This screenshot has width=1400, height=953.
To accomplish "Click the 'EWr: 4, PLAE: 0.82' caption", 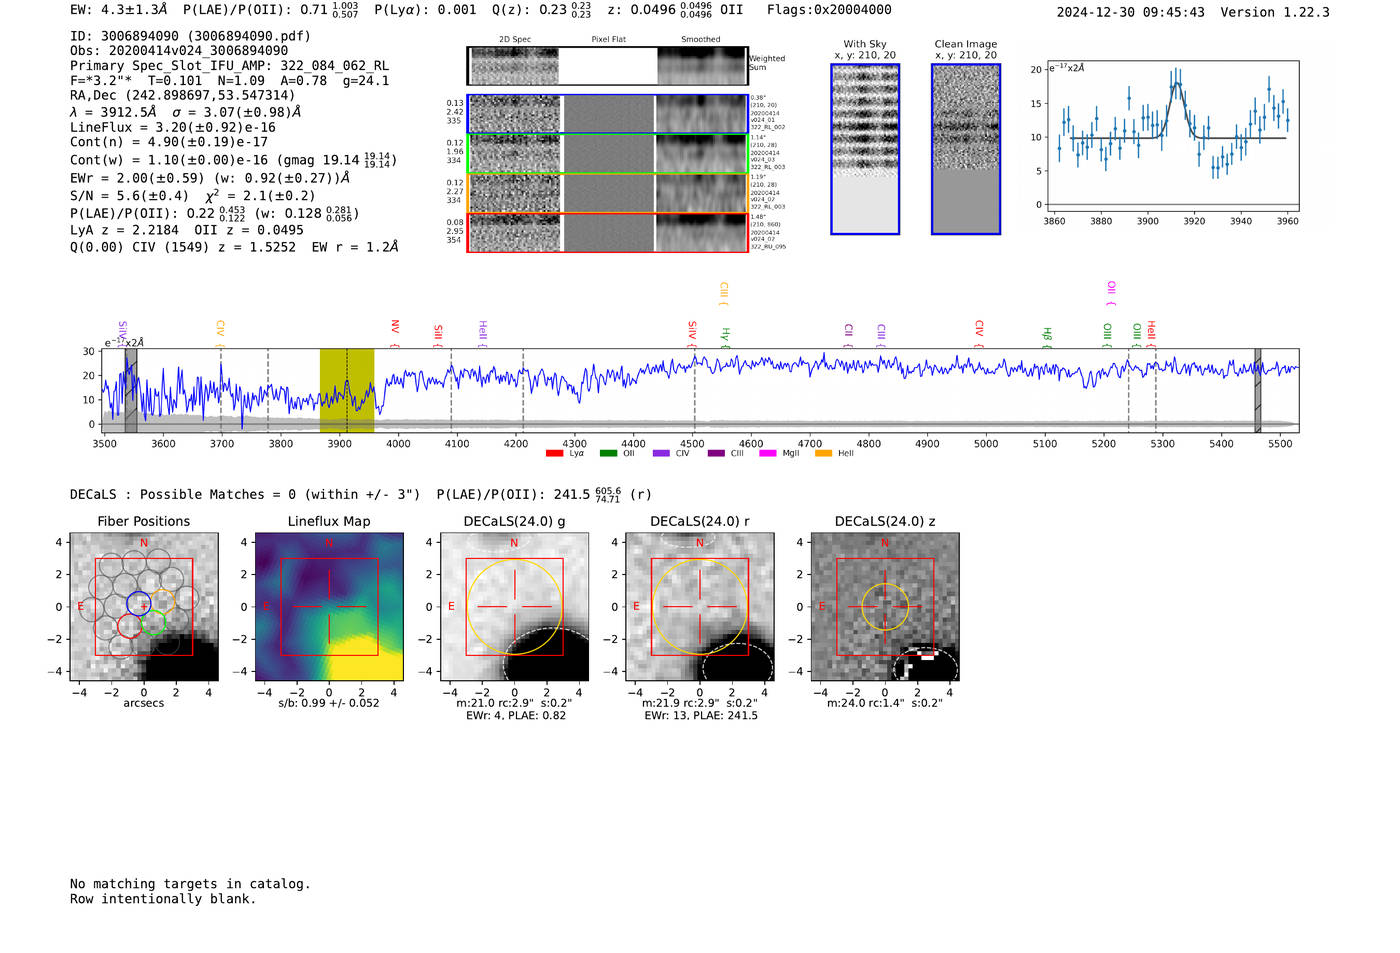I will pos(516,715).
